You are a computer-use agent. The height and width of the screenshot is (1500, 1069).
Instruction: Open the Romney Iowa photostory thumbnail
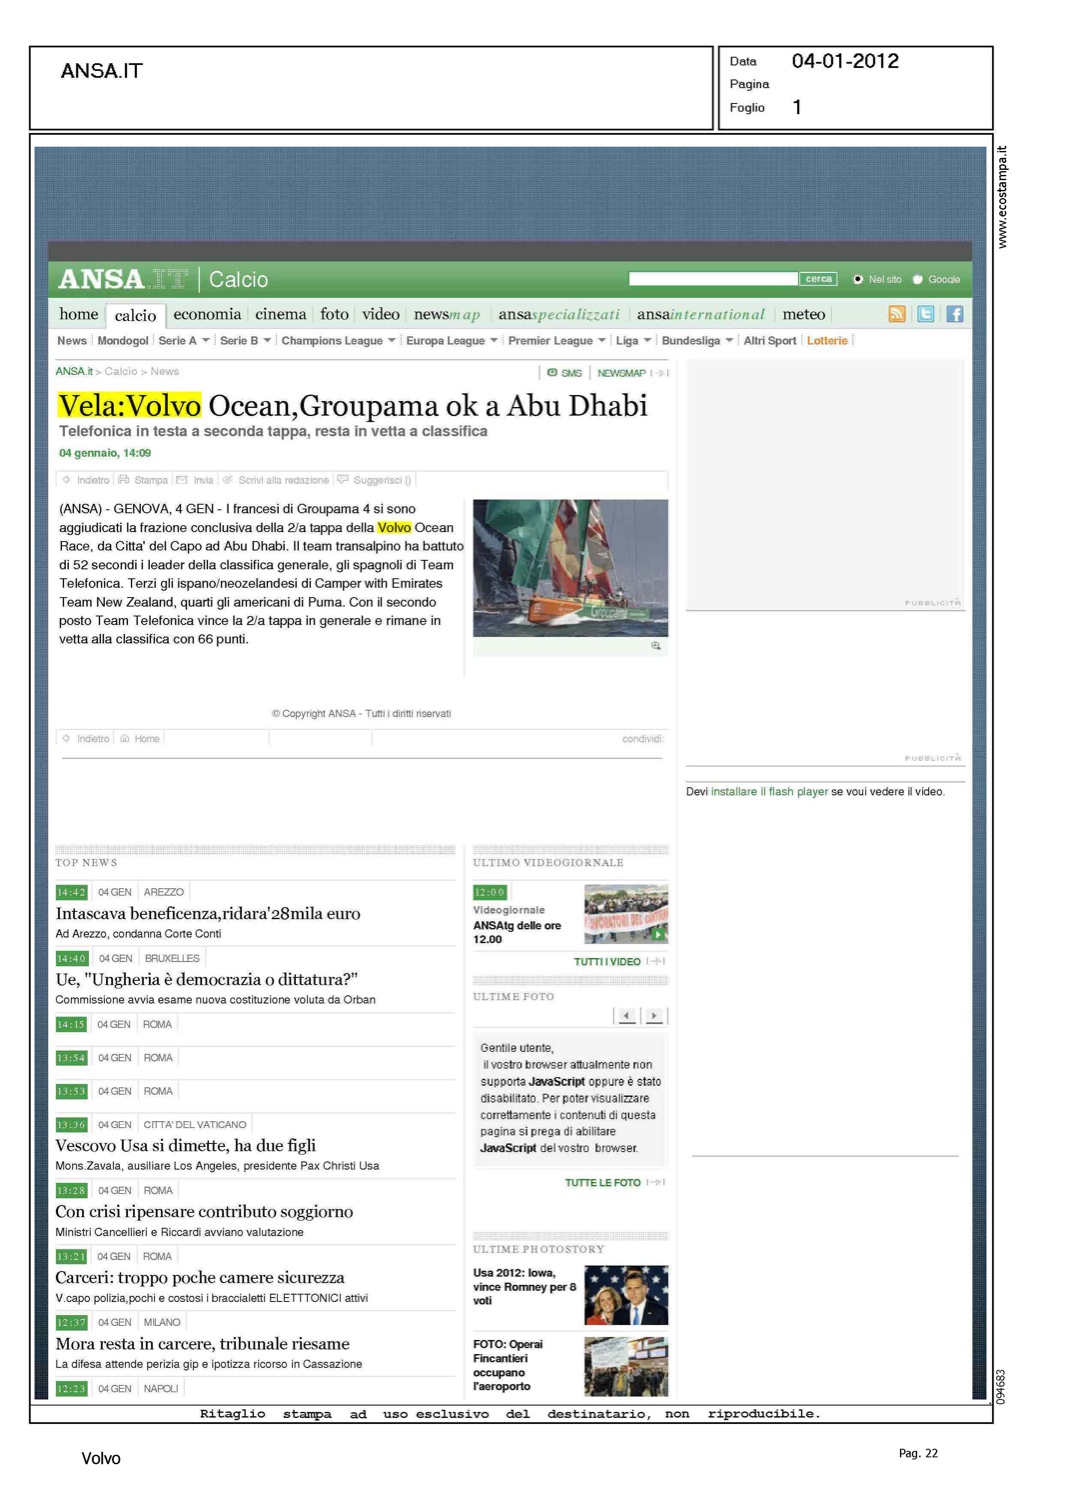[625, 1295]
